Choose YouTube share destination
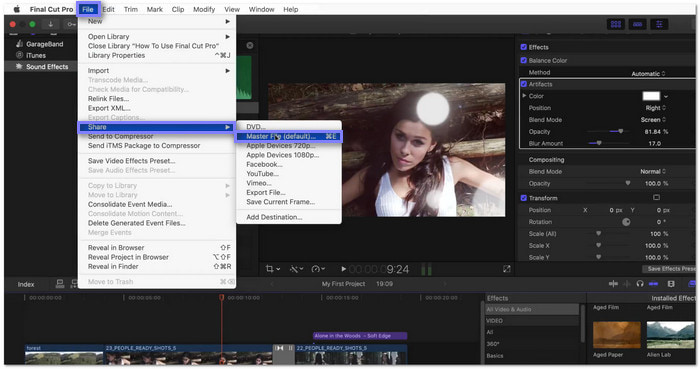Screen dimensions: 700x369 289,174
